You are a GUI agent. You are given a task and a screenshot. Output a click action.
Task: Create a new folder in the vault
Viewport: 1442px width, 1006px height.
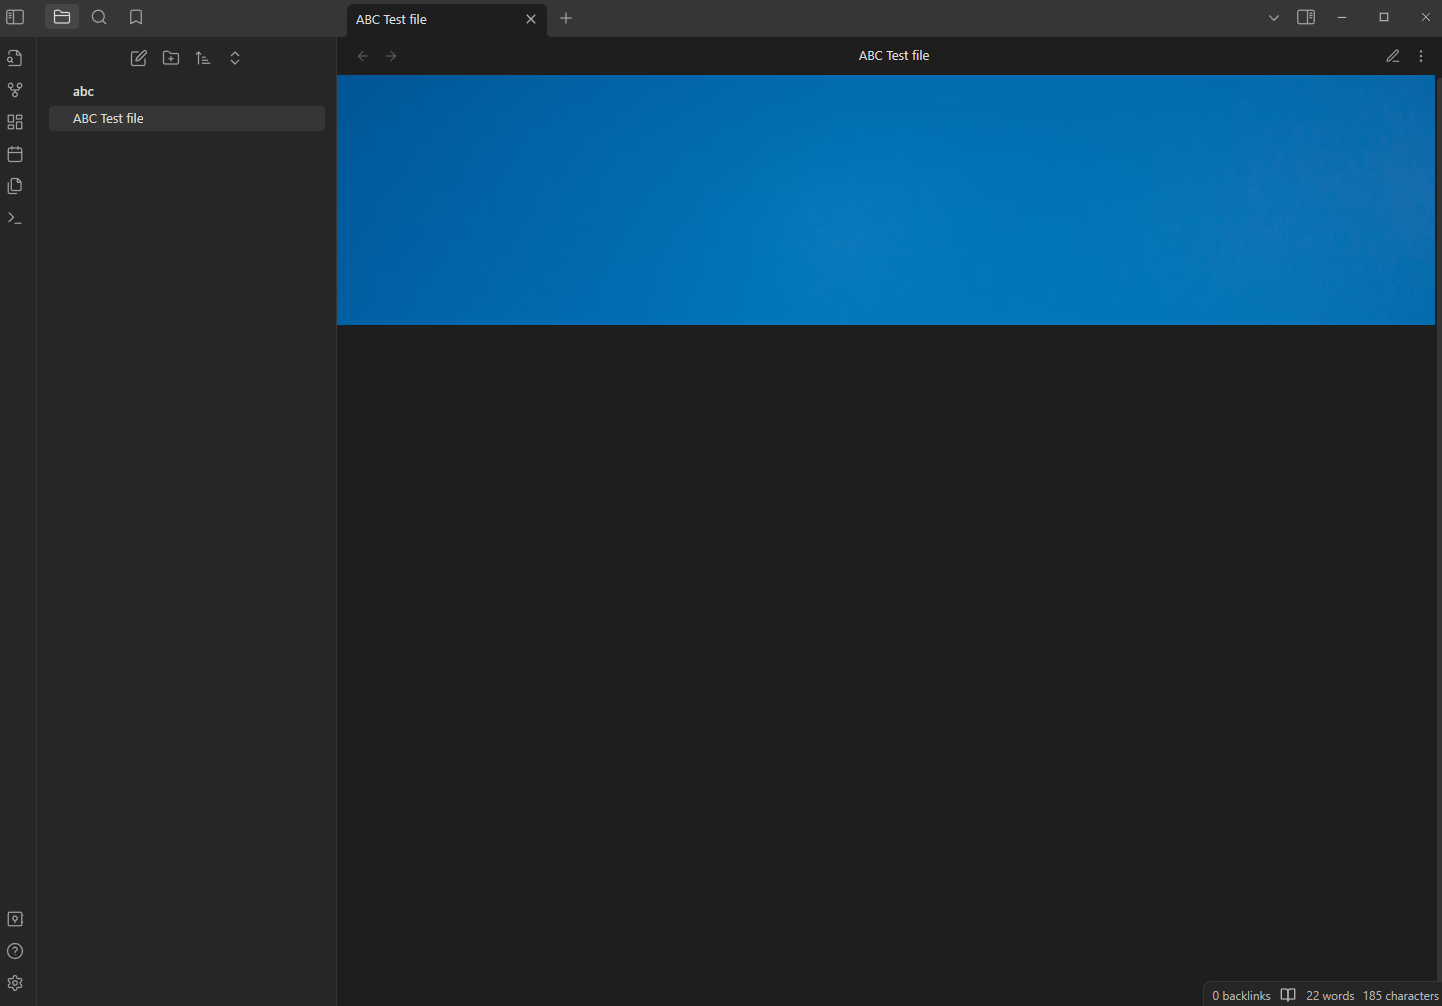170,58
